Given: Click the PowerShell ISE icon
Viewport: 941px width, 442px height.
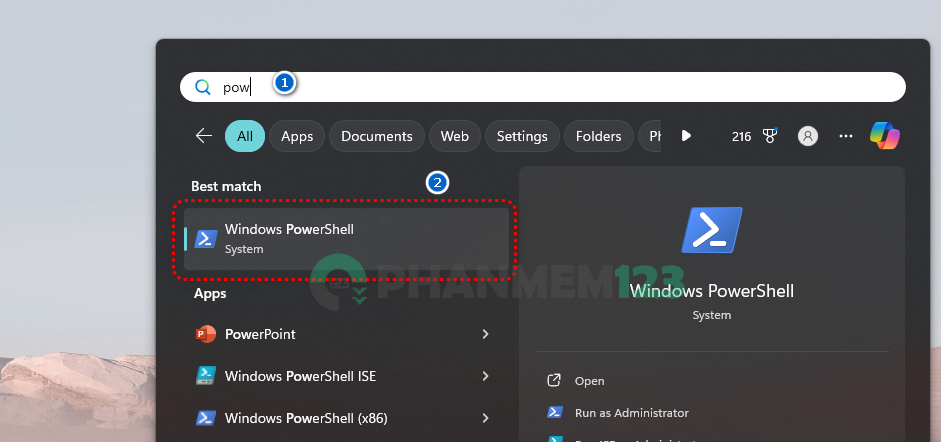Looking at the screenshot, I should pyautogui.click(x=206, y=376).
